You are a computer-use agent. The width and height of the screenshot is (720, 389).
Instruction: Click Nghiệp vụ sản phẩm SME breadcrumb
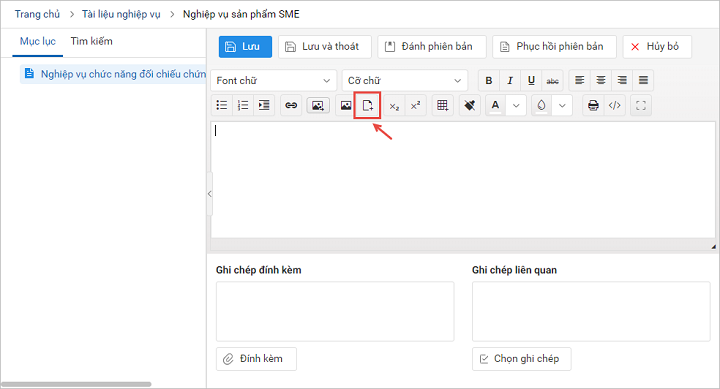241,14
